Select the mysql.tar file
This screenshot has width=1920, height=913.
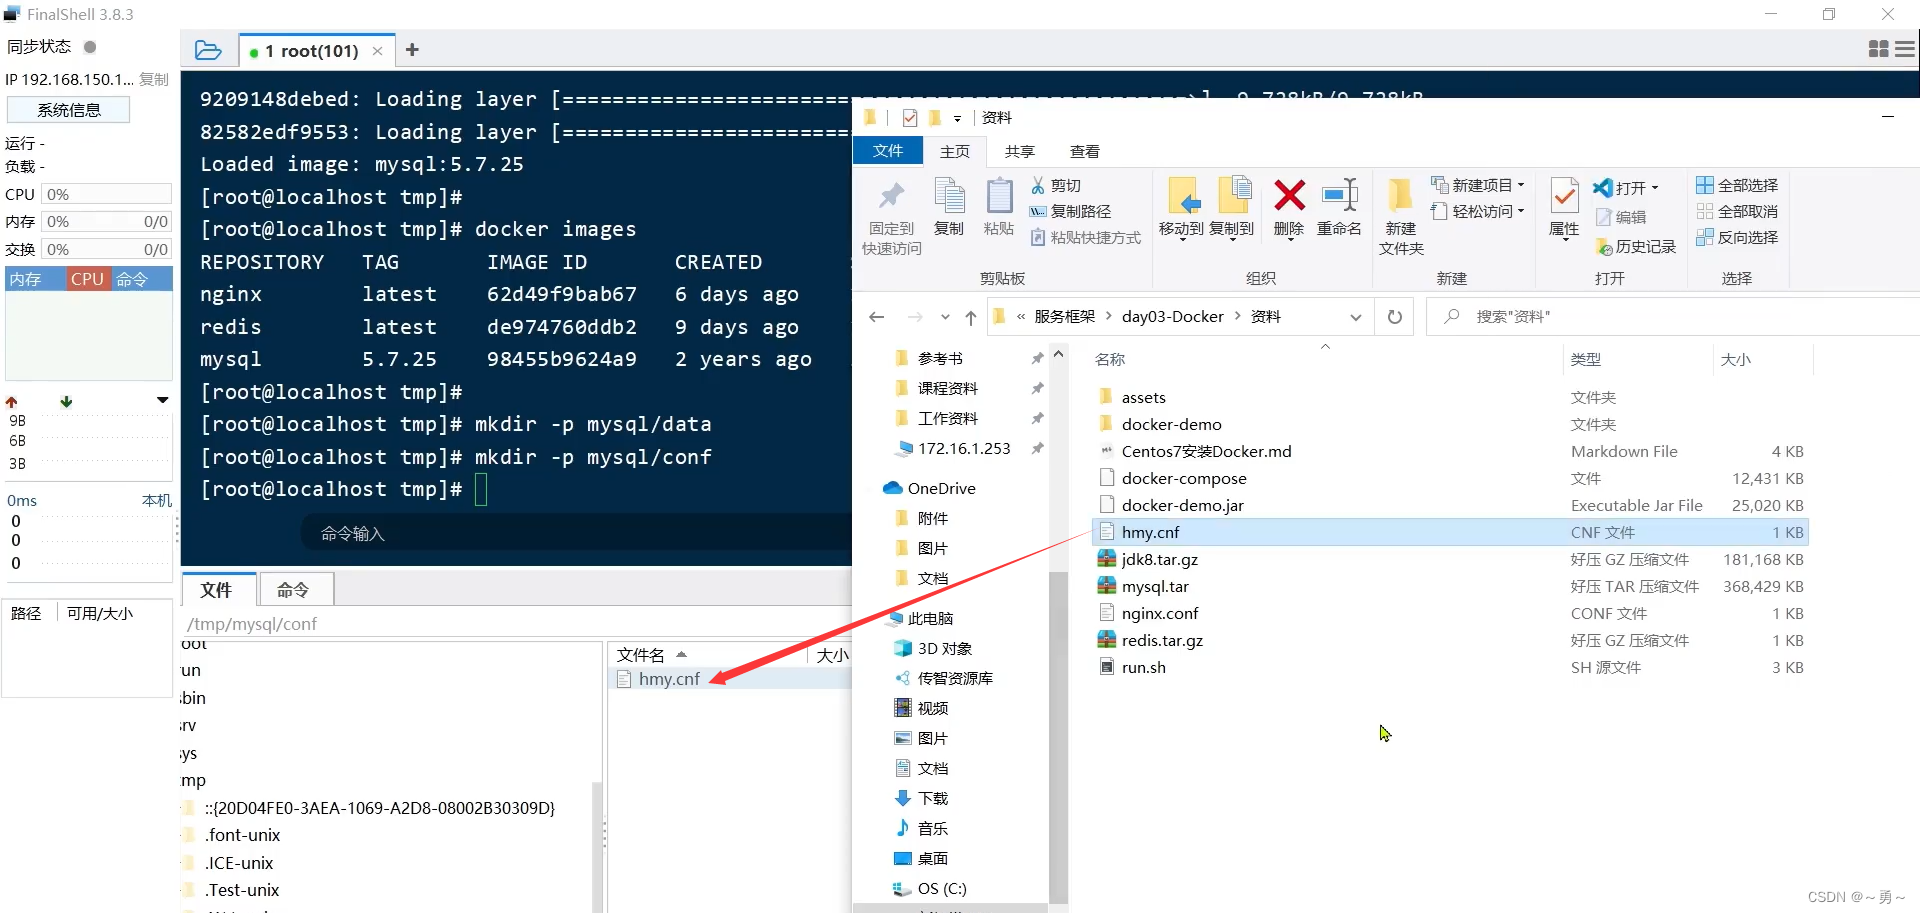[x=1155, y=587]
